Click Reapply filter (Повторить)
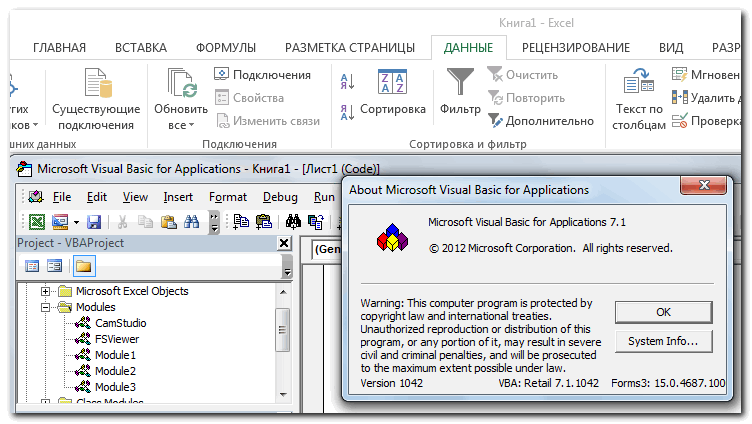Viewport: 752px width, 424px height. [527, 98]
